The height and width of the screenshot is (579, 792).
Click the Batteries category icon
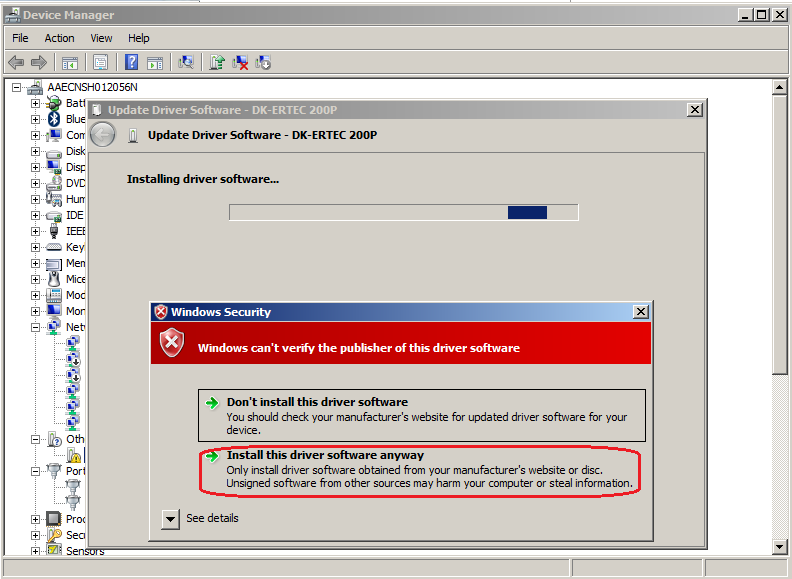pos(54,103)
